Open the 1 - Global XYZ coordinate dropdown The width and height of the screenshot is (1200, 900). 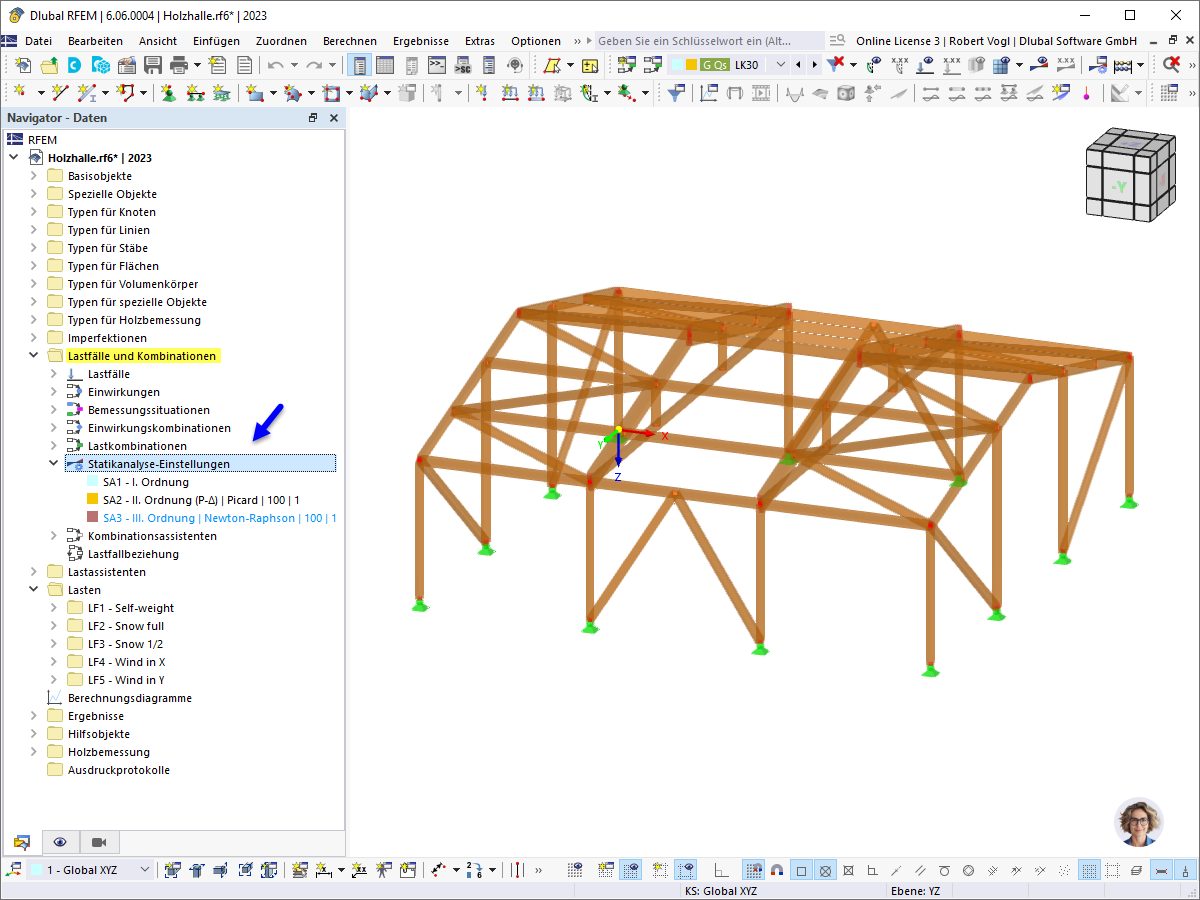pyautogui.click(x=144, y=870)
